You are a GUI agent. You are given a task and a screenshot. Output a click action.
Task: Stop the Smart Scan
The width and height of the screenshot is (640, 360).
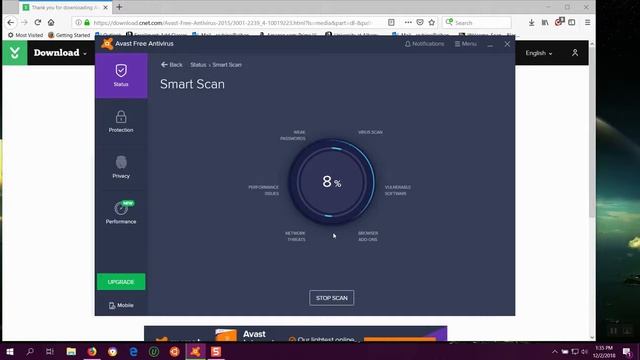click(x=331, y=298)
